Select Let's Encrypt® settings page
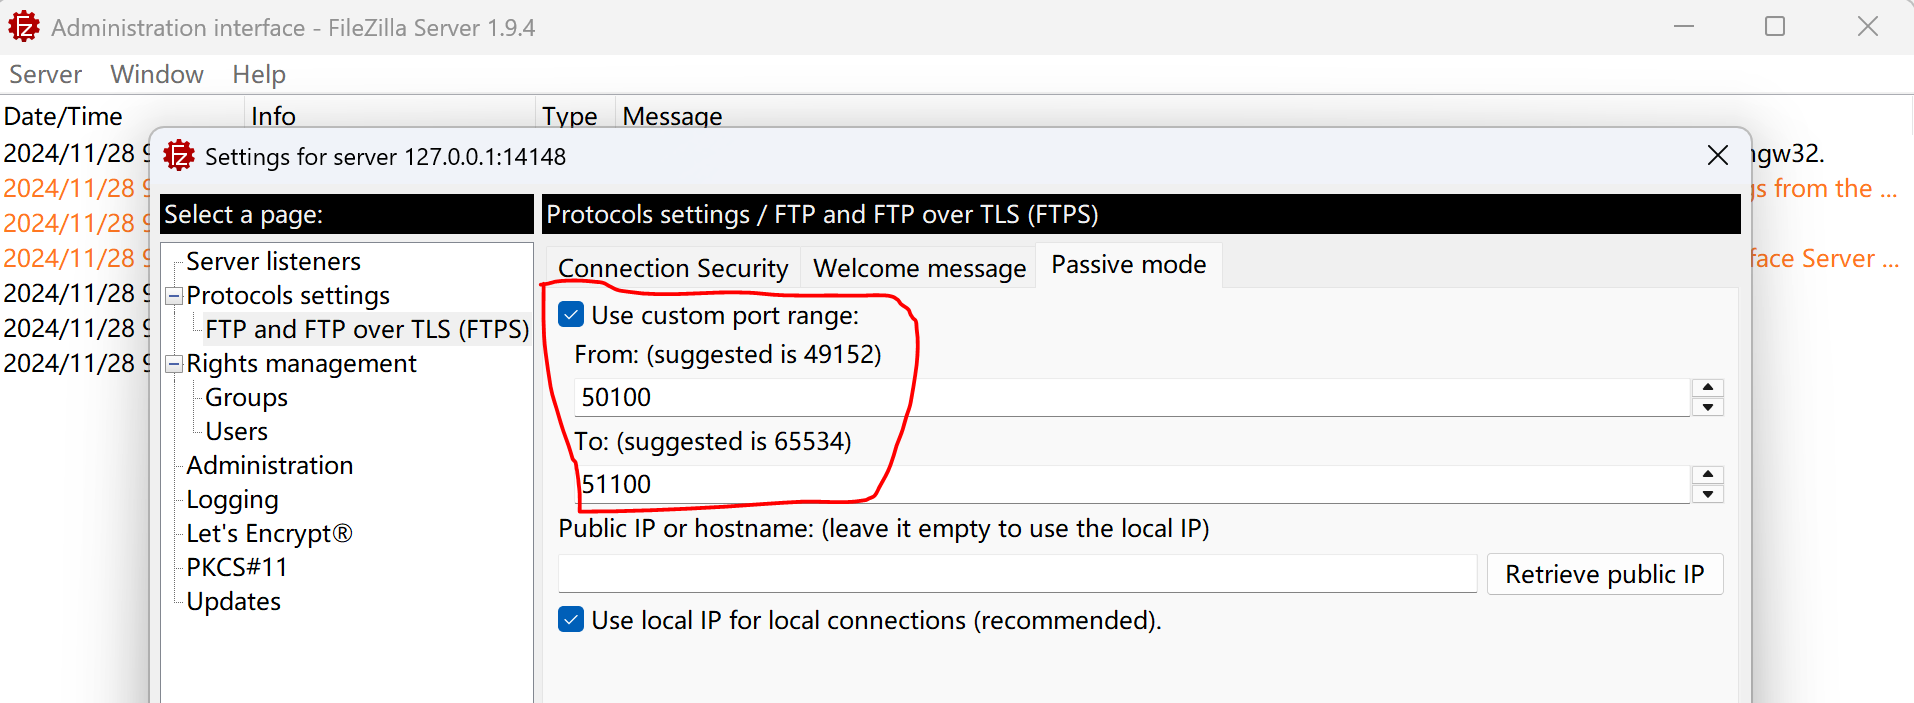 point(269,533)
